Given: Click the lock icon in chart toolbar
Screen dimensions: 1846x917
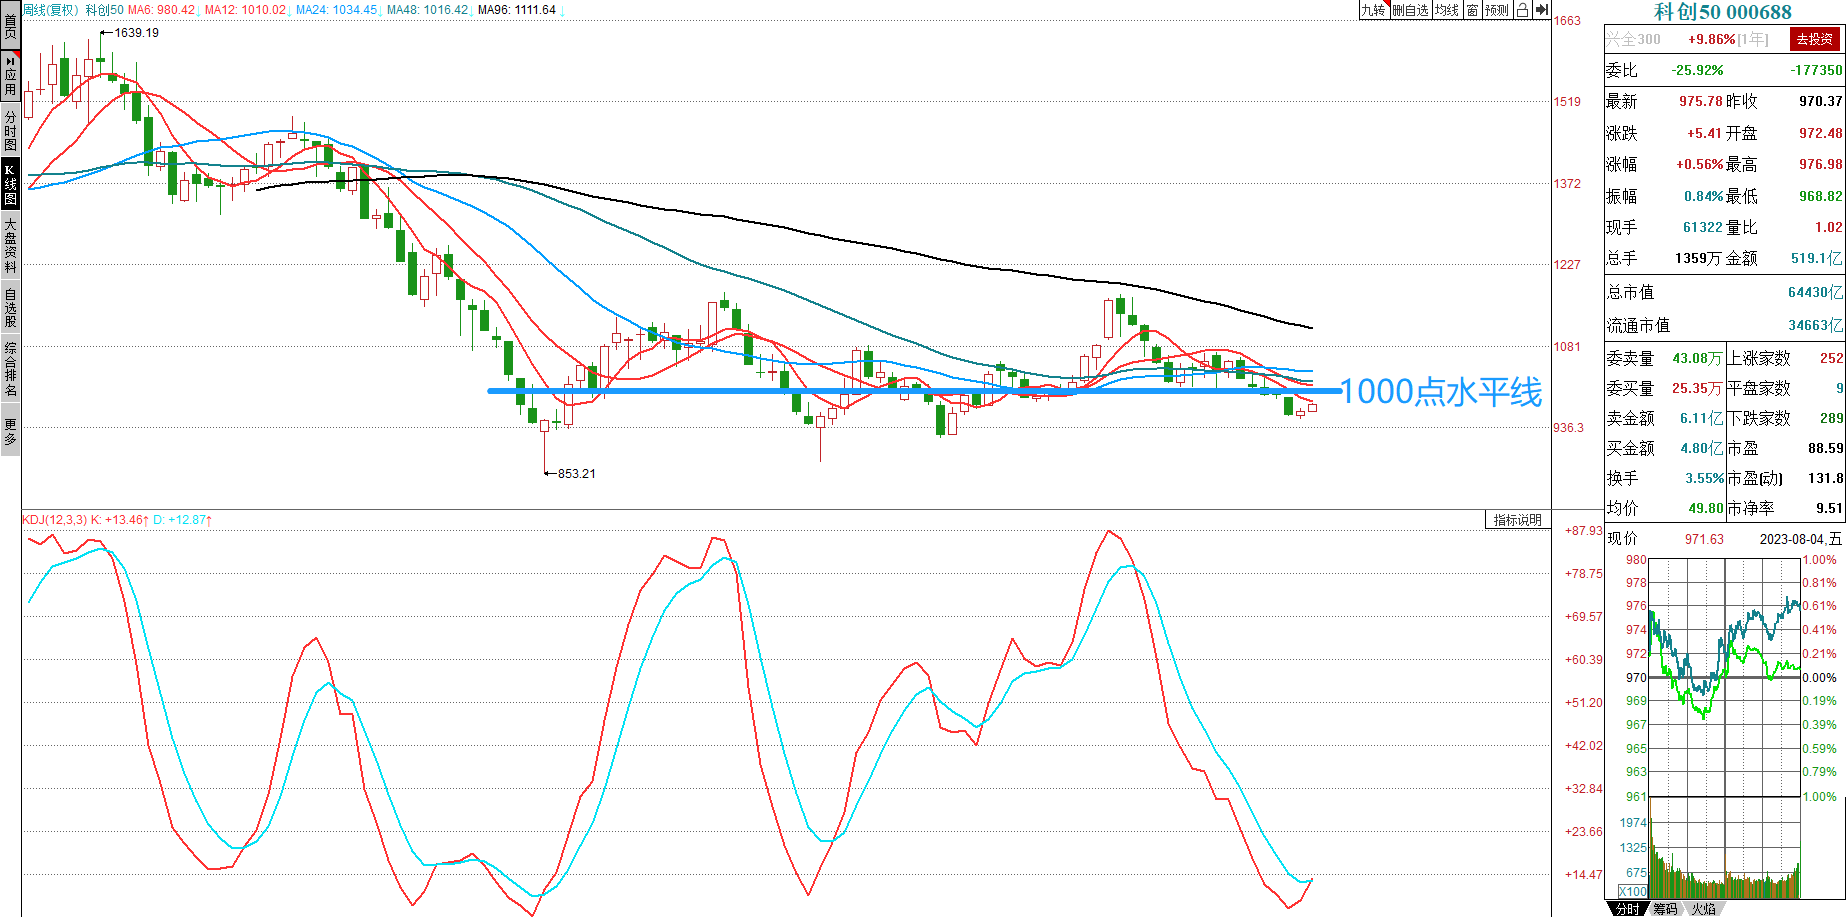Looking at the screenshot, I should point(1522,10).
